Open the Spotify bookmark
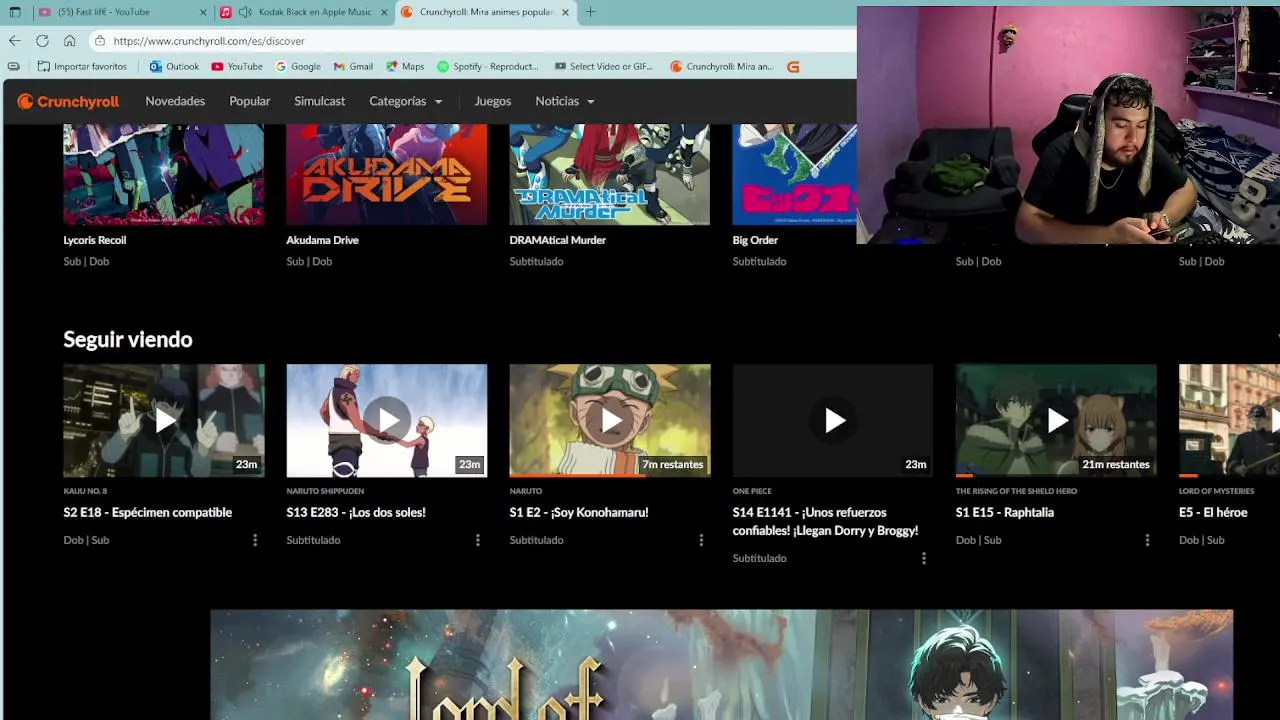 pos(488,67)
